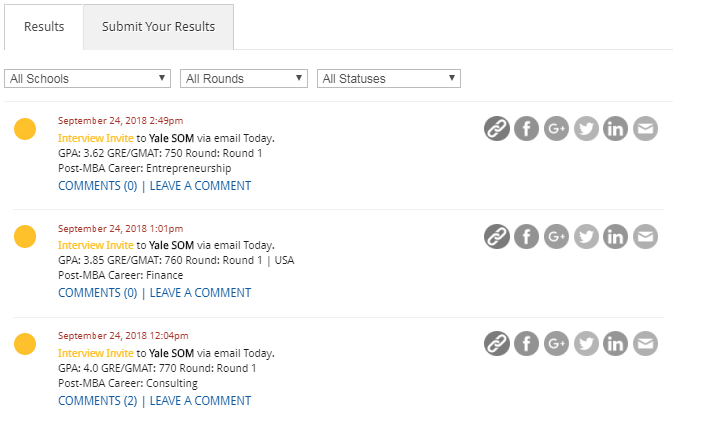Tweet the 1:01pm interview invite result
Screen dimensions: 706x421
586,236
